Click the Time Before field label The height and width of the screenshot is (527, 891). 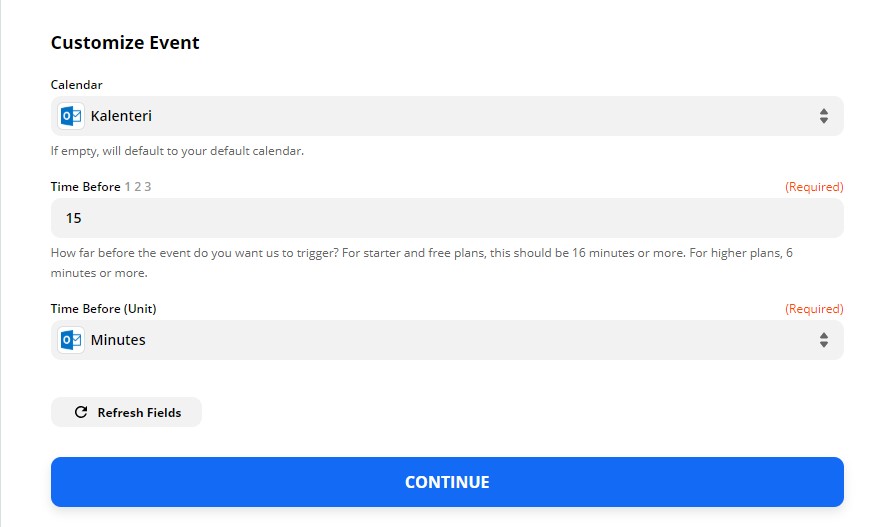[85, 186]
